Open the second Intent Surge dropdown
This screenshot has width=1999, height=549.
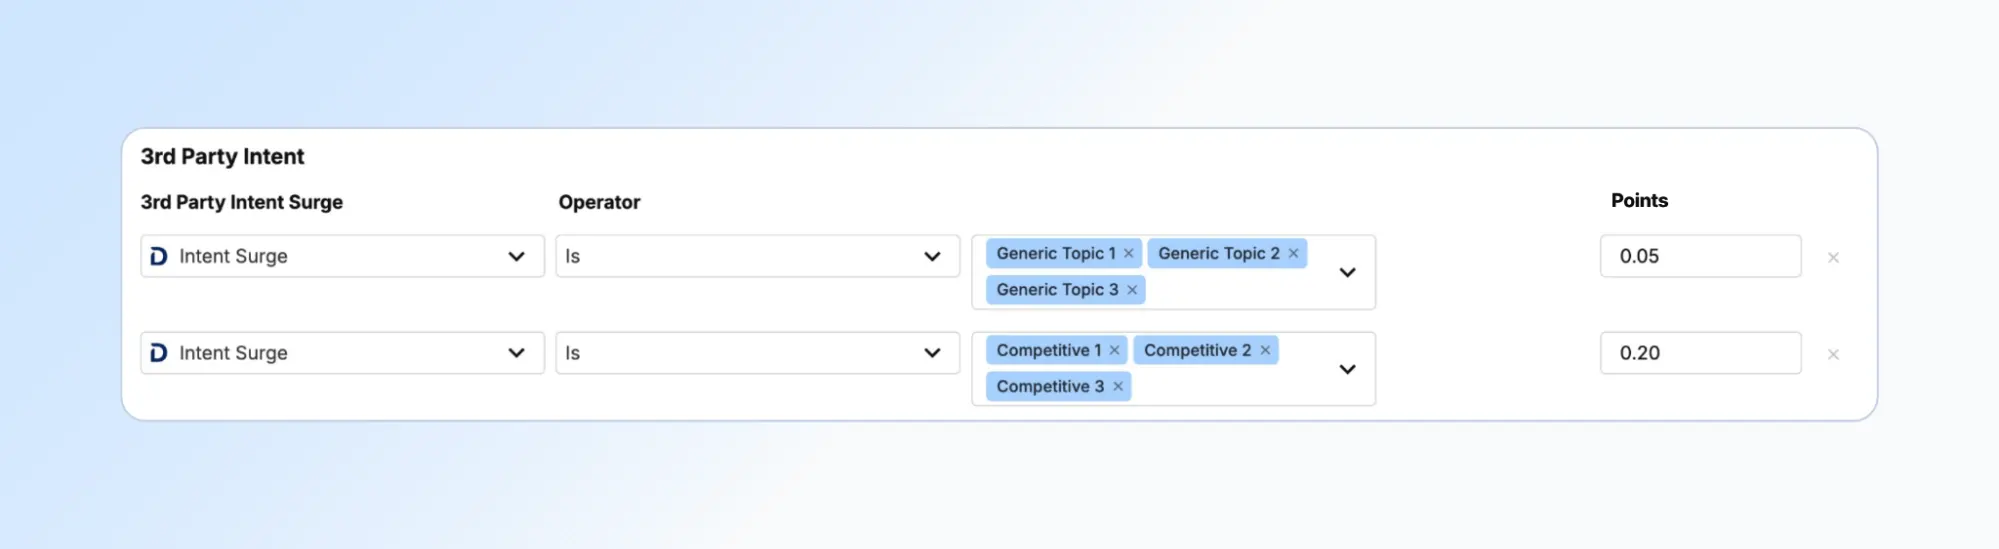pyautogui.click(x=516, y=353)
